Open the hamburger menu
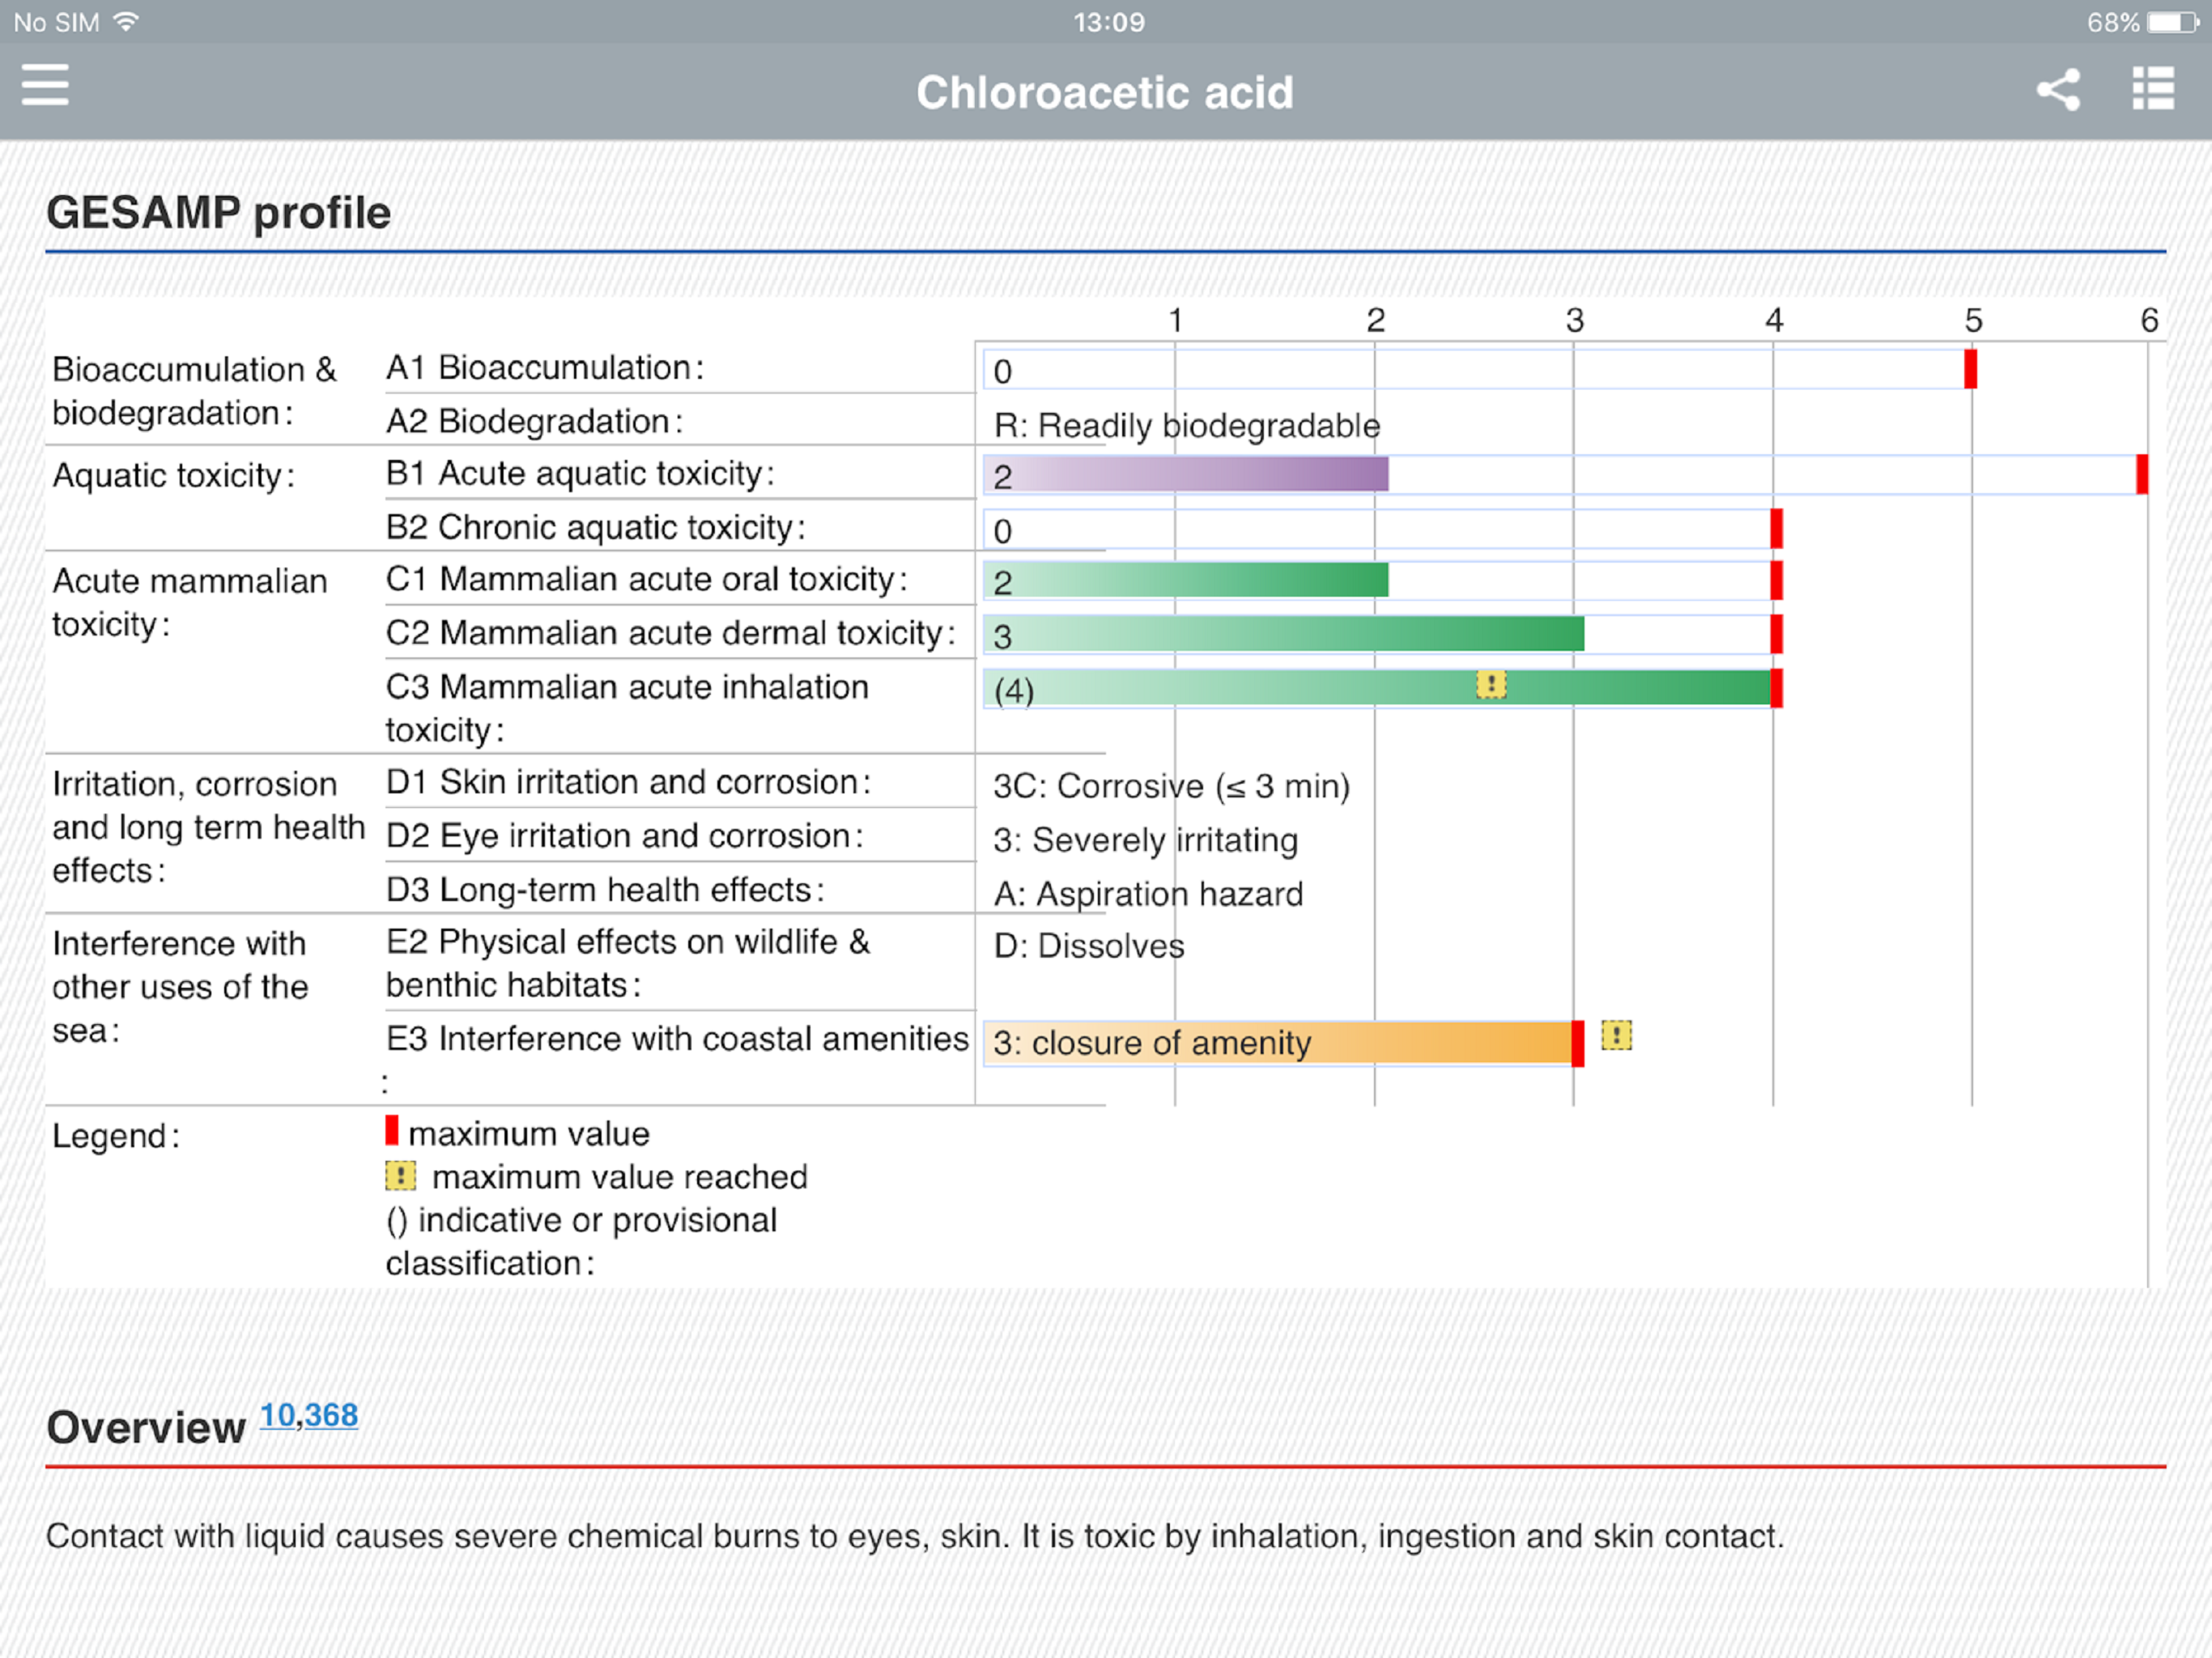This screenshot has width=2212, height=1658. 45,85
